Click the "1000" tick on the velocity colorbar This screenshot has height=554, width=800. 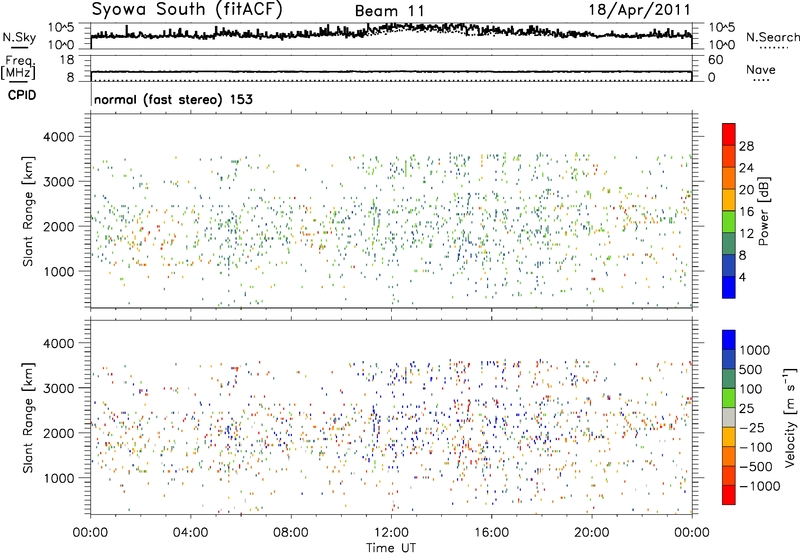pyautogui.click(x=755, y=350)
